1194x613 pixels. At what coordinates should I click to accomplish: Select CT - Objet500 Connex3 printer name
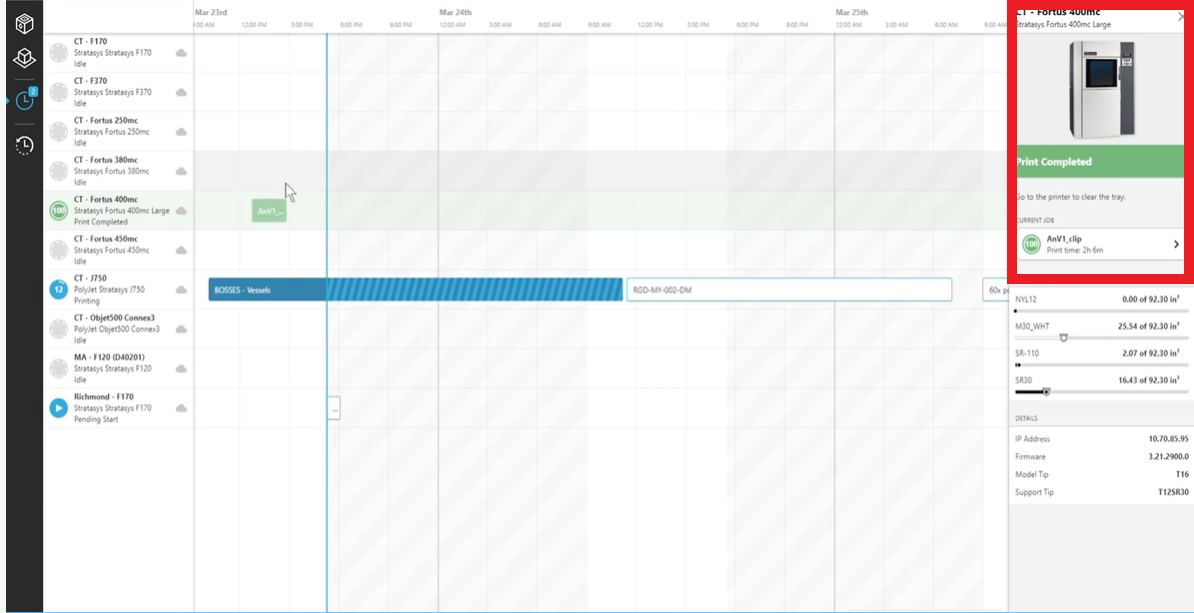coord(115,318)
